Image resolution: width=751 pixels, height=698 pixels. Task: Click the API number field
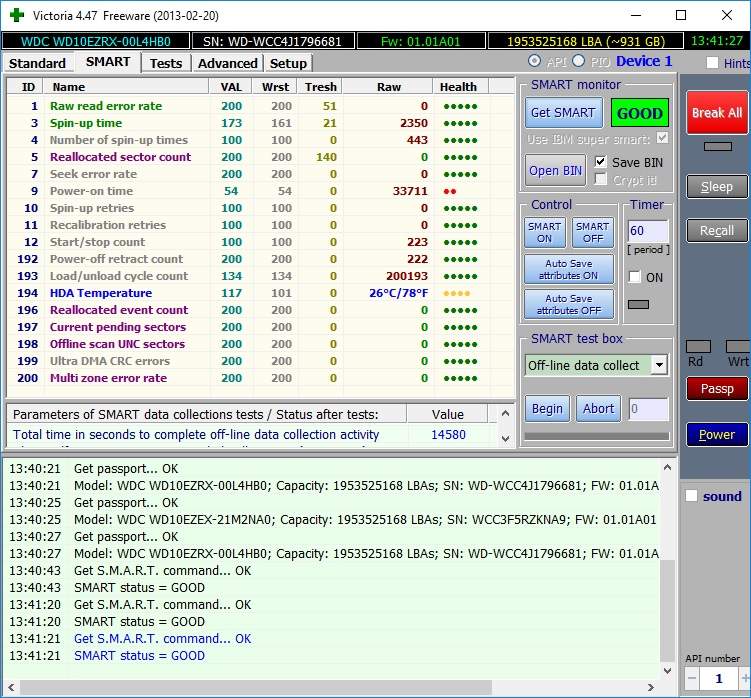[x=719, y=678]
